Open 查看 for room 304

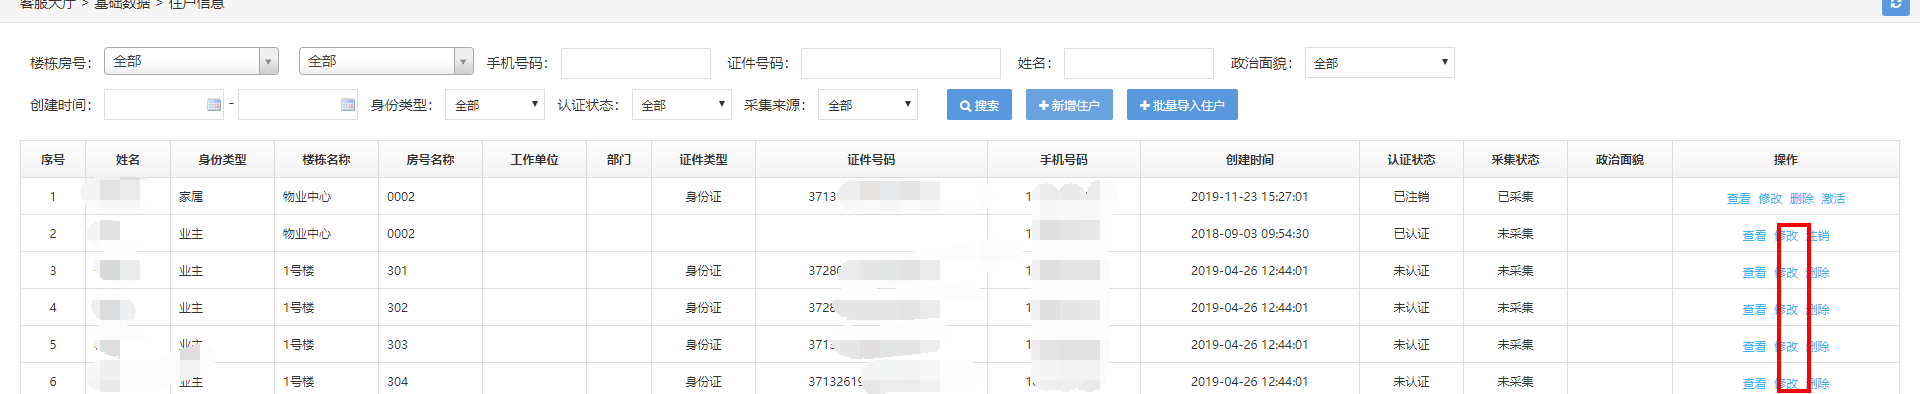click(1754, 383)
